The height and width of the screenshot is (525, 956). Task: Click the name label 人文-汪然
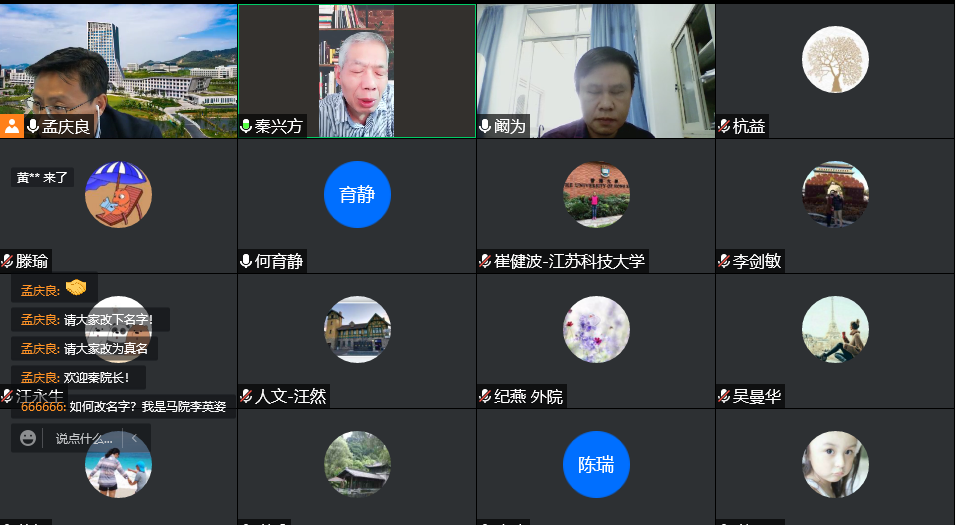point(291,396)
